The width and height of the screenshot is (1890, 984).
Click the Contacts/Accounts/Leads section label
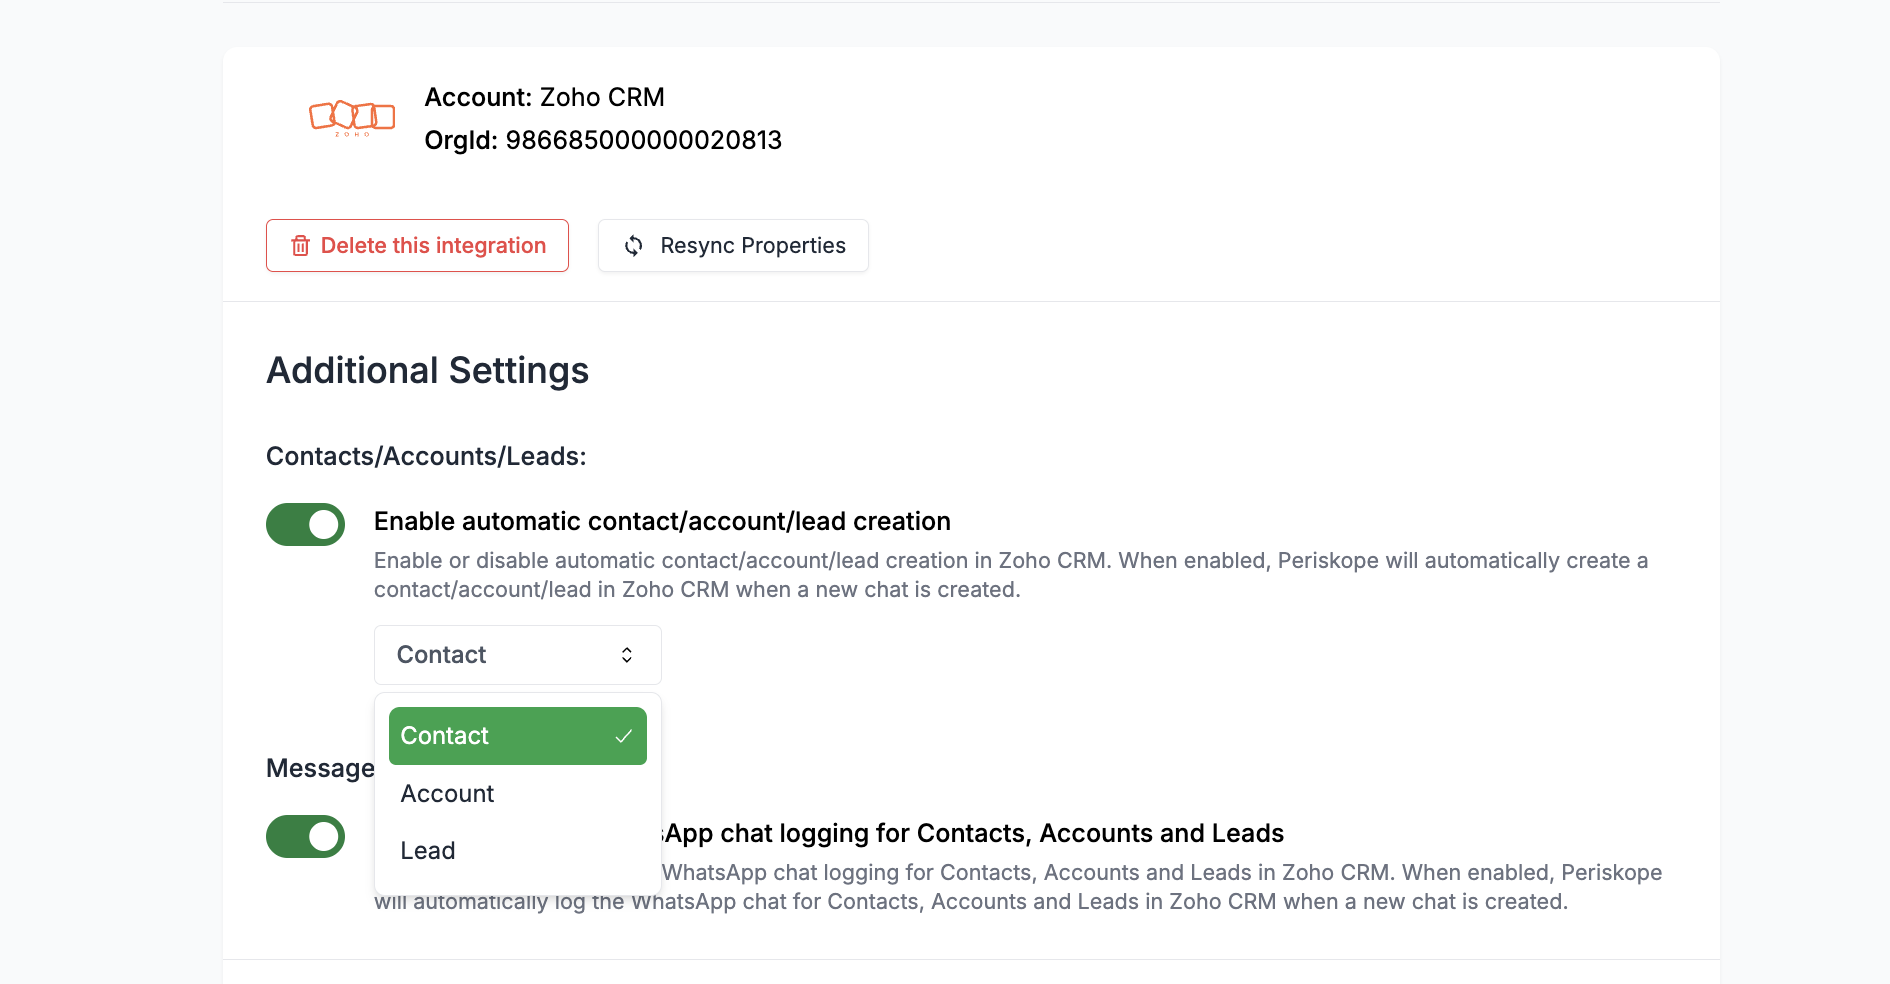(426, 457)
